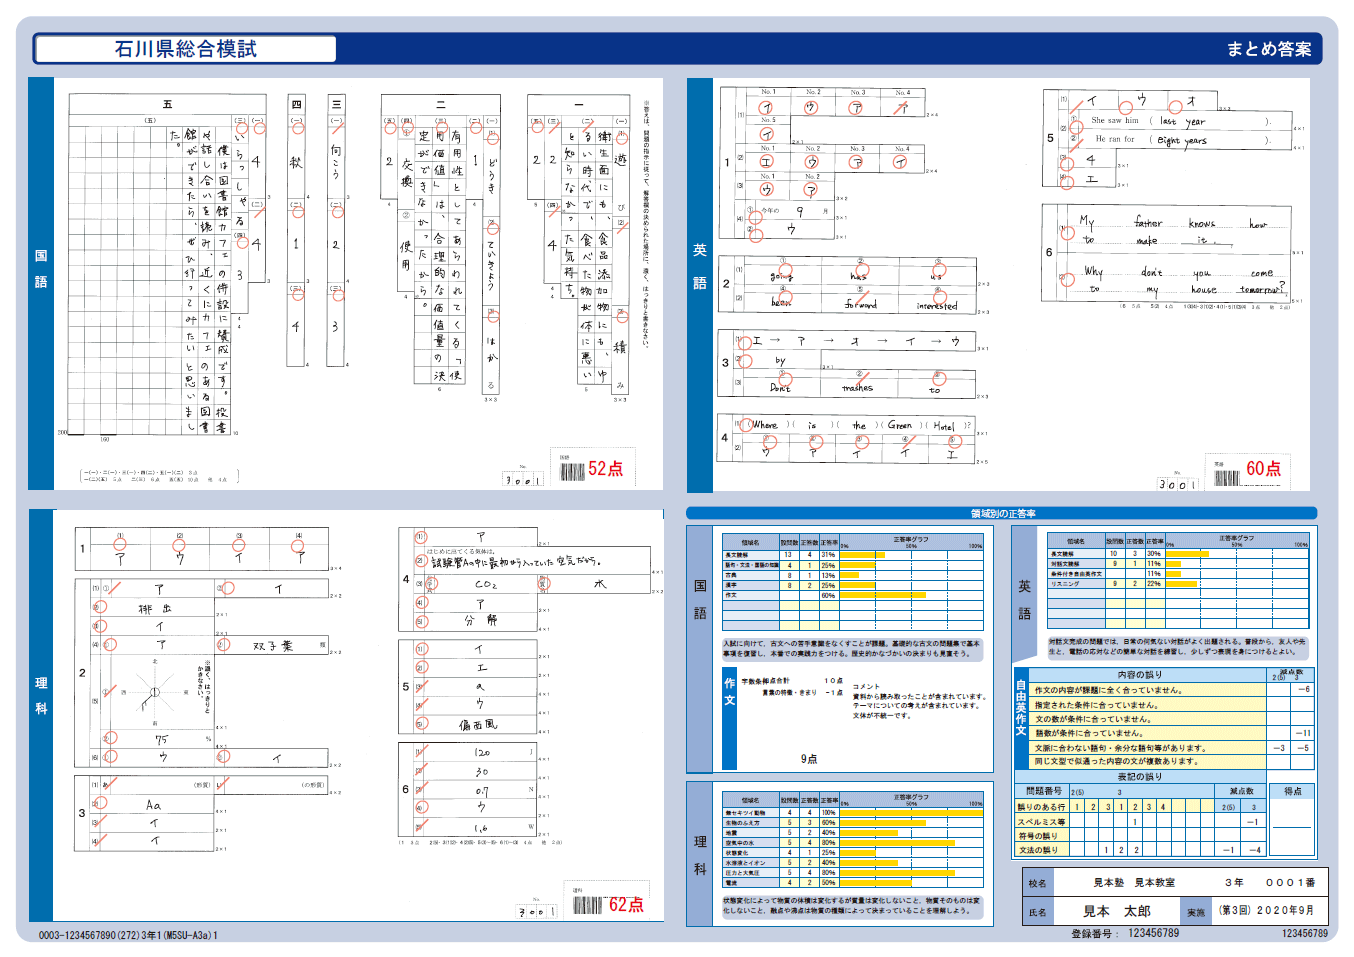Image resolution: width=1354 pixels, height=957 pixels.
Task: Click the 国語 blue side label on the answer sheet
Action: pyautogui.click(x=41, y=284)
